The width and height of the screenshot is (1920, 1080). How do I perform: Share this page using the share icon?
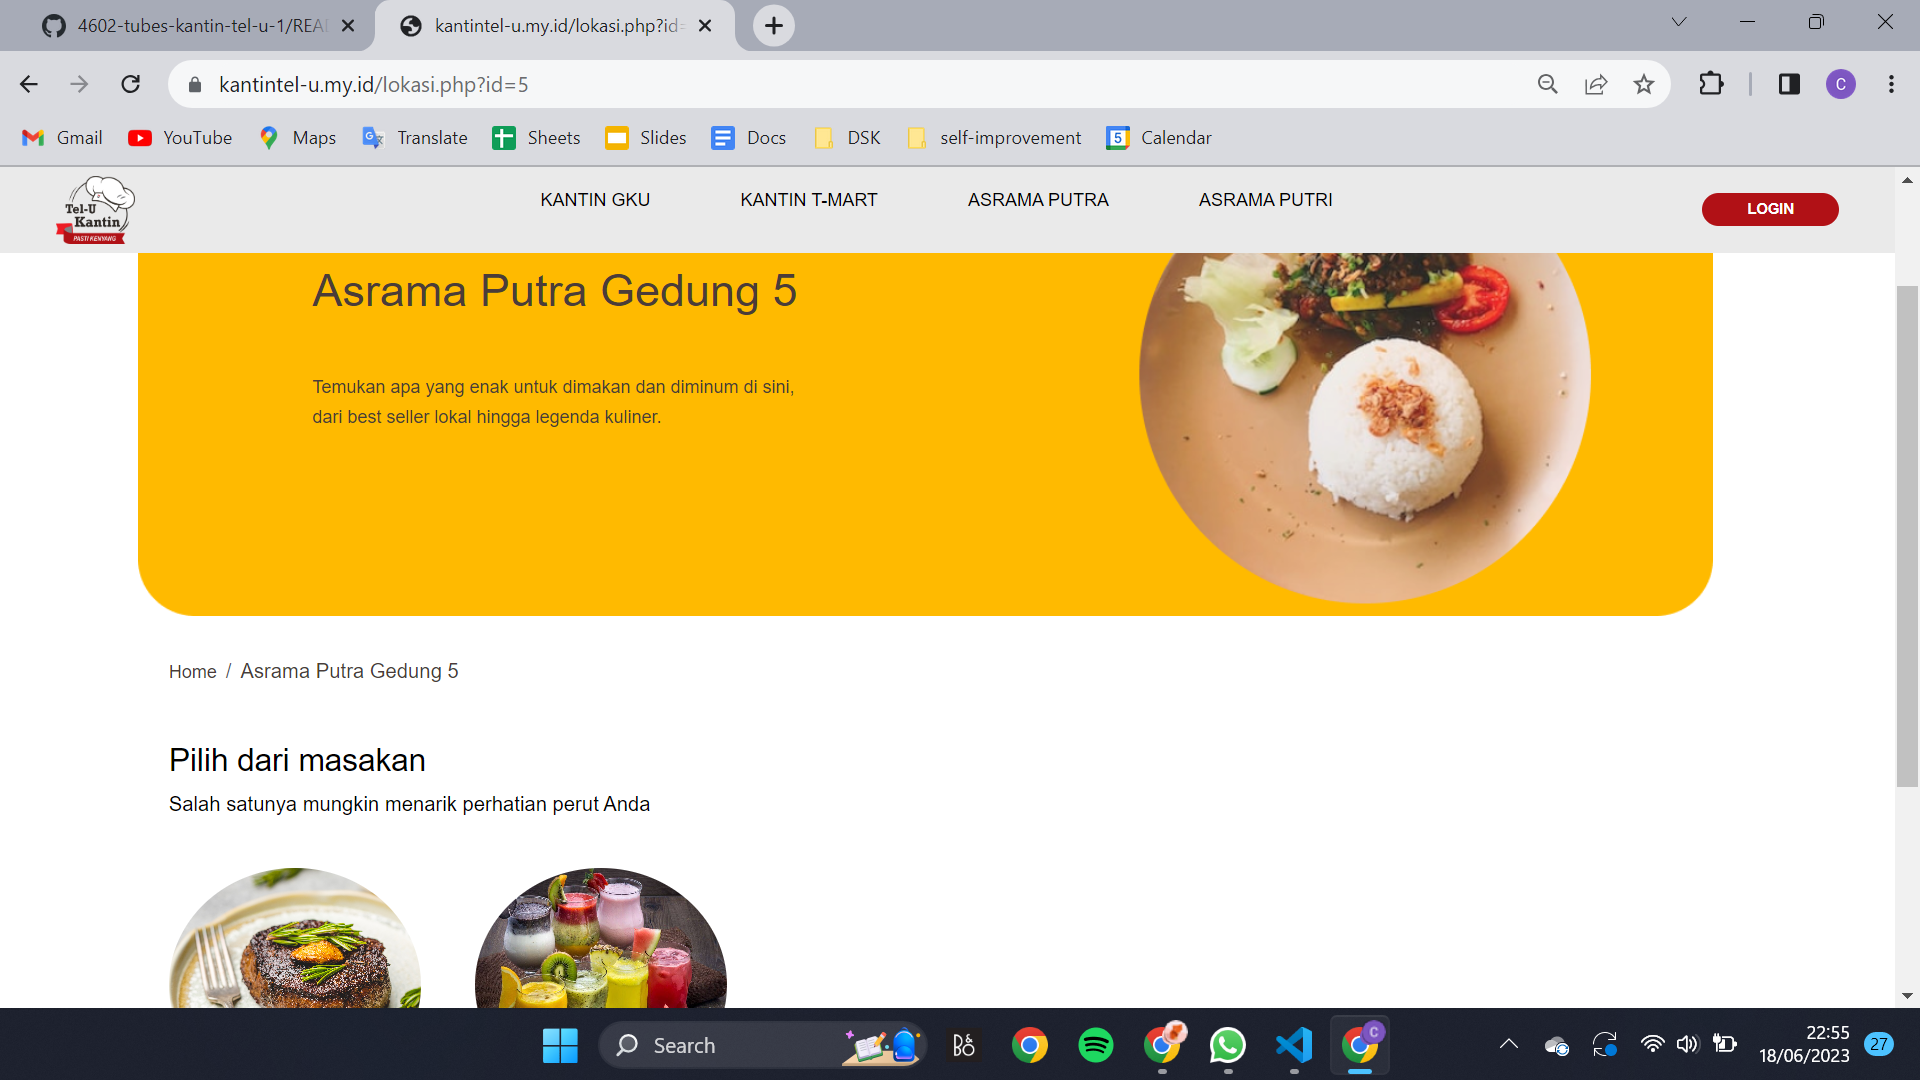pyautogui.click(x=1596, y=85)
